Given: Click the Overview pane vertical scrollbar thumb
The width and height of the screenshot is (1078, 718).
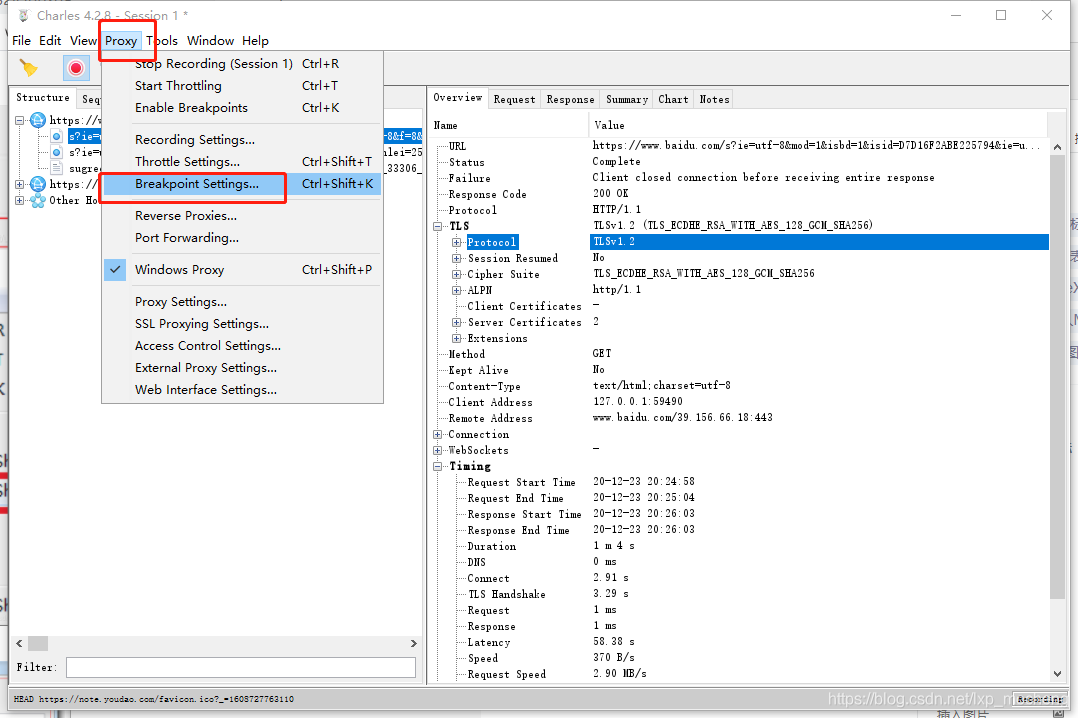Looking at the screenshot, I should point(1057,377).
